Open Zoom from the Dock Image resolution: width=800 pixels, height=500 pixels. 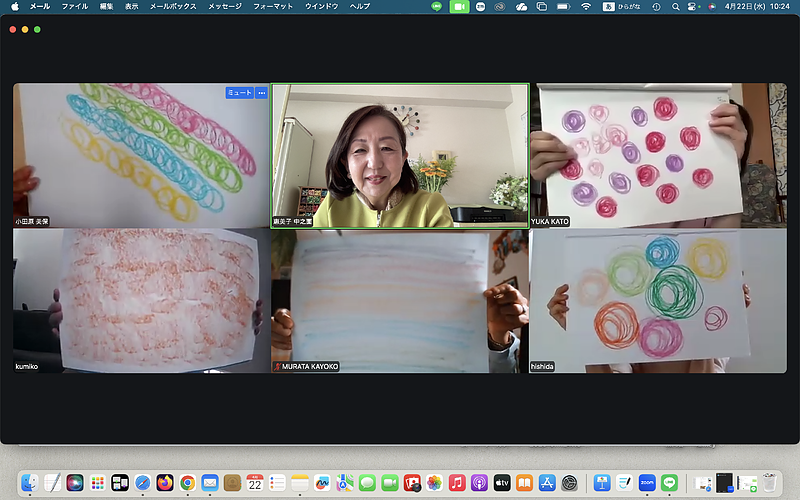click(x=647, y=482)
